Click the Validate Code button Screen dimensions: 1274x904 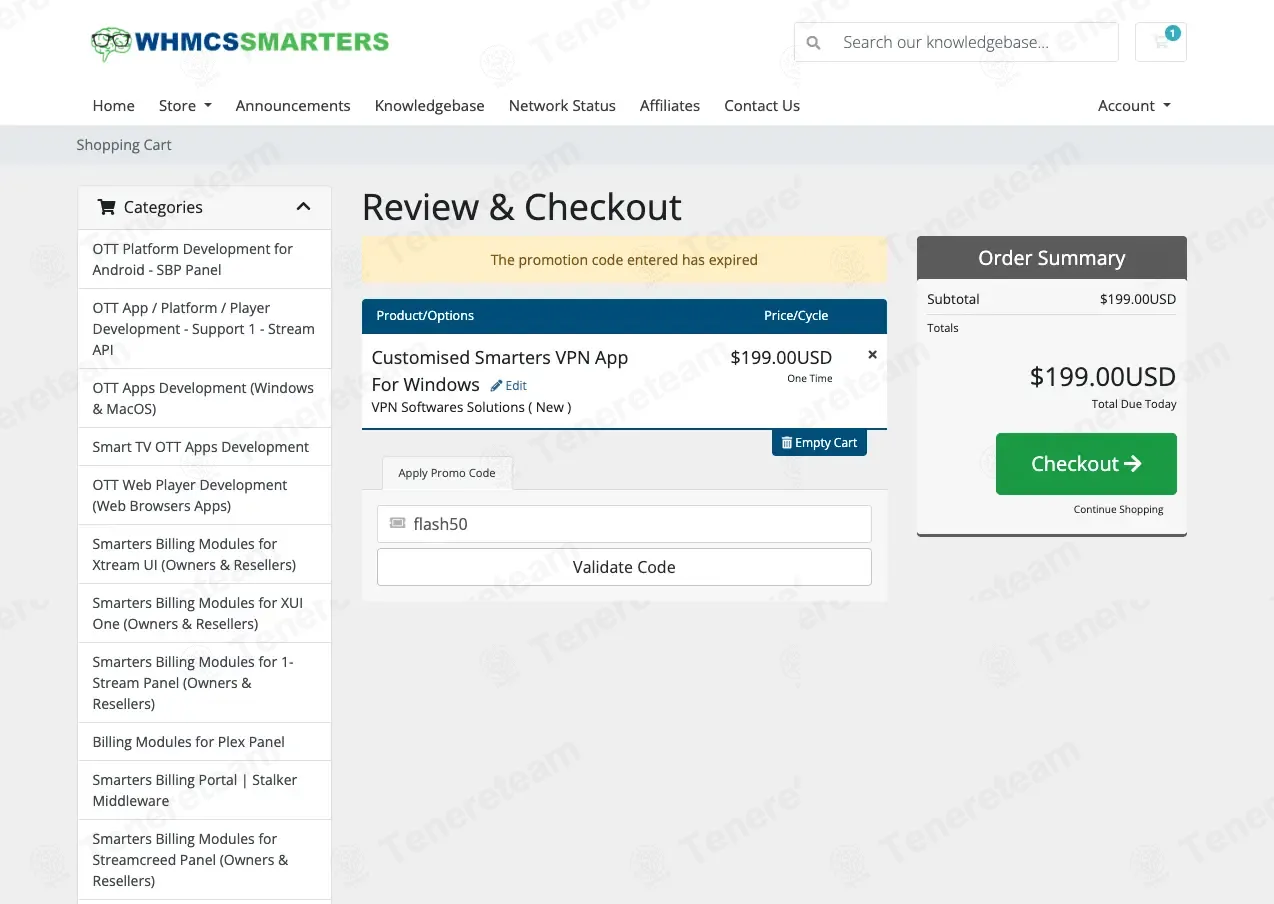624,567
